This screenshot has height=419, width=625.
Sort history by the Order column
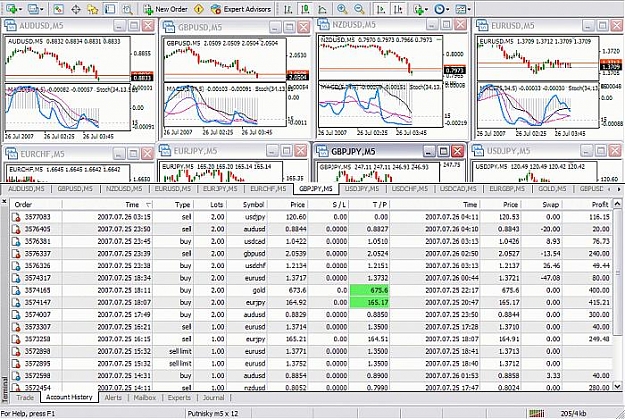(x=36, y=205)
